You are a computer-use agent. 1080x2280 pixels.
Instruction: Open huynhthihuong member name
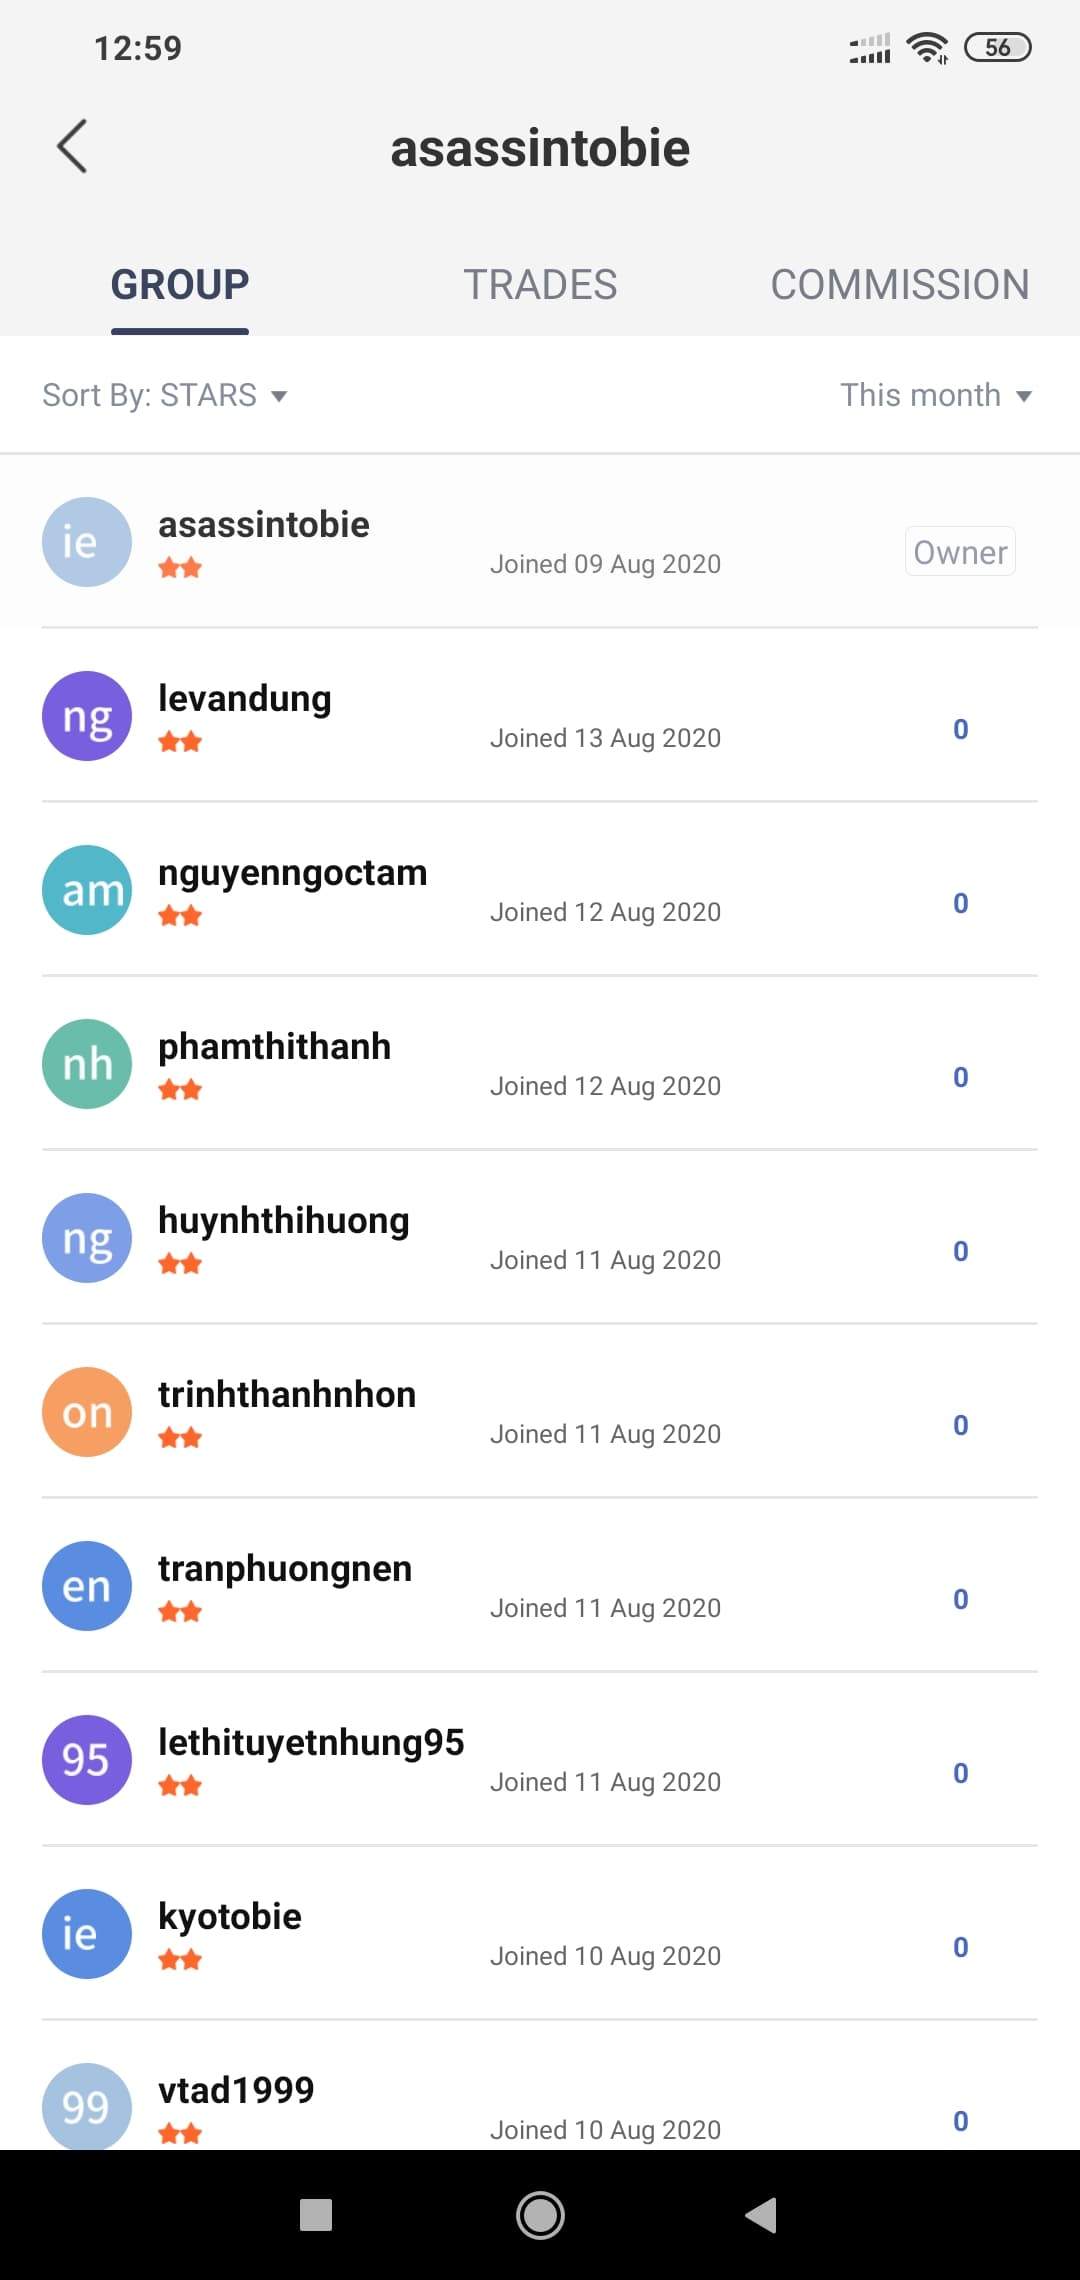click(x=284, y=1221)
